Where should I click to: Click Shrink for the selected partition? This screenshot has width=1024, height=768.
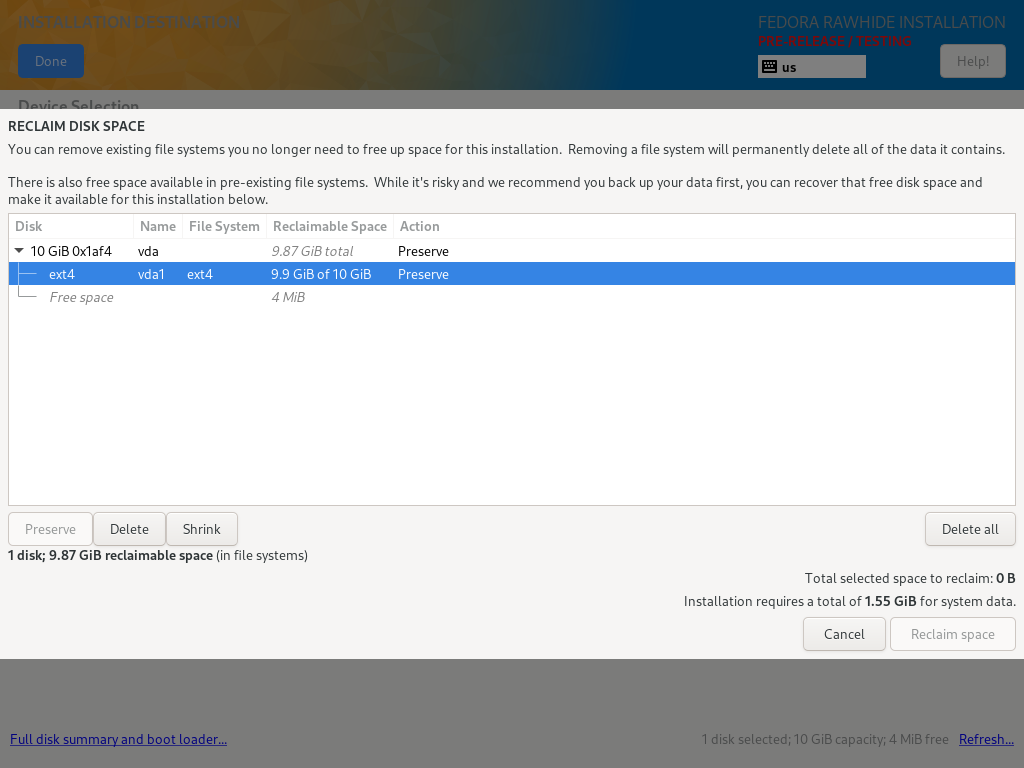coord(202,529)
